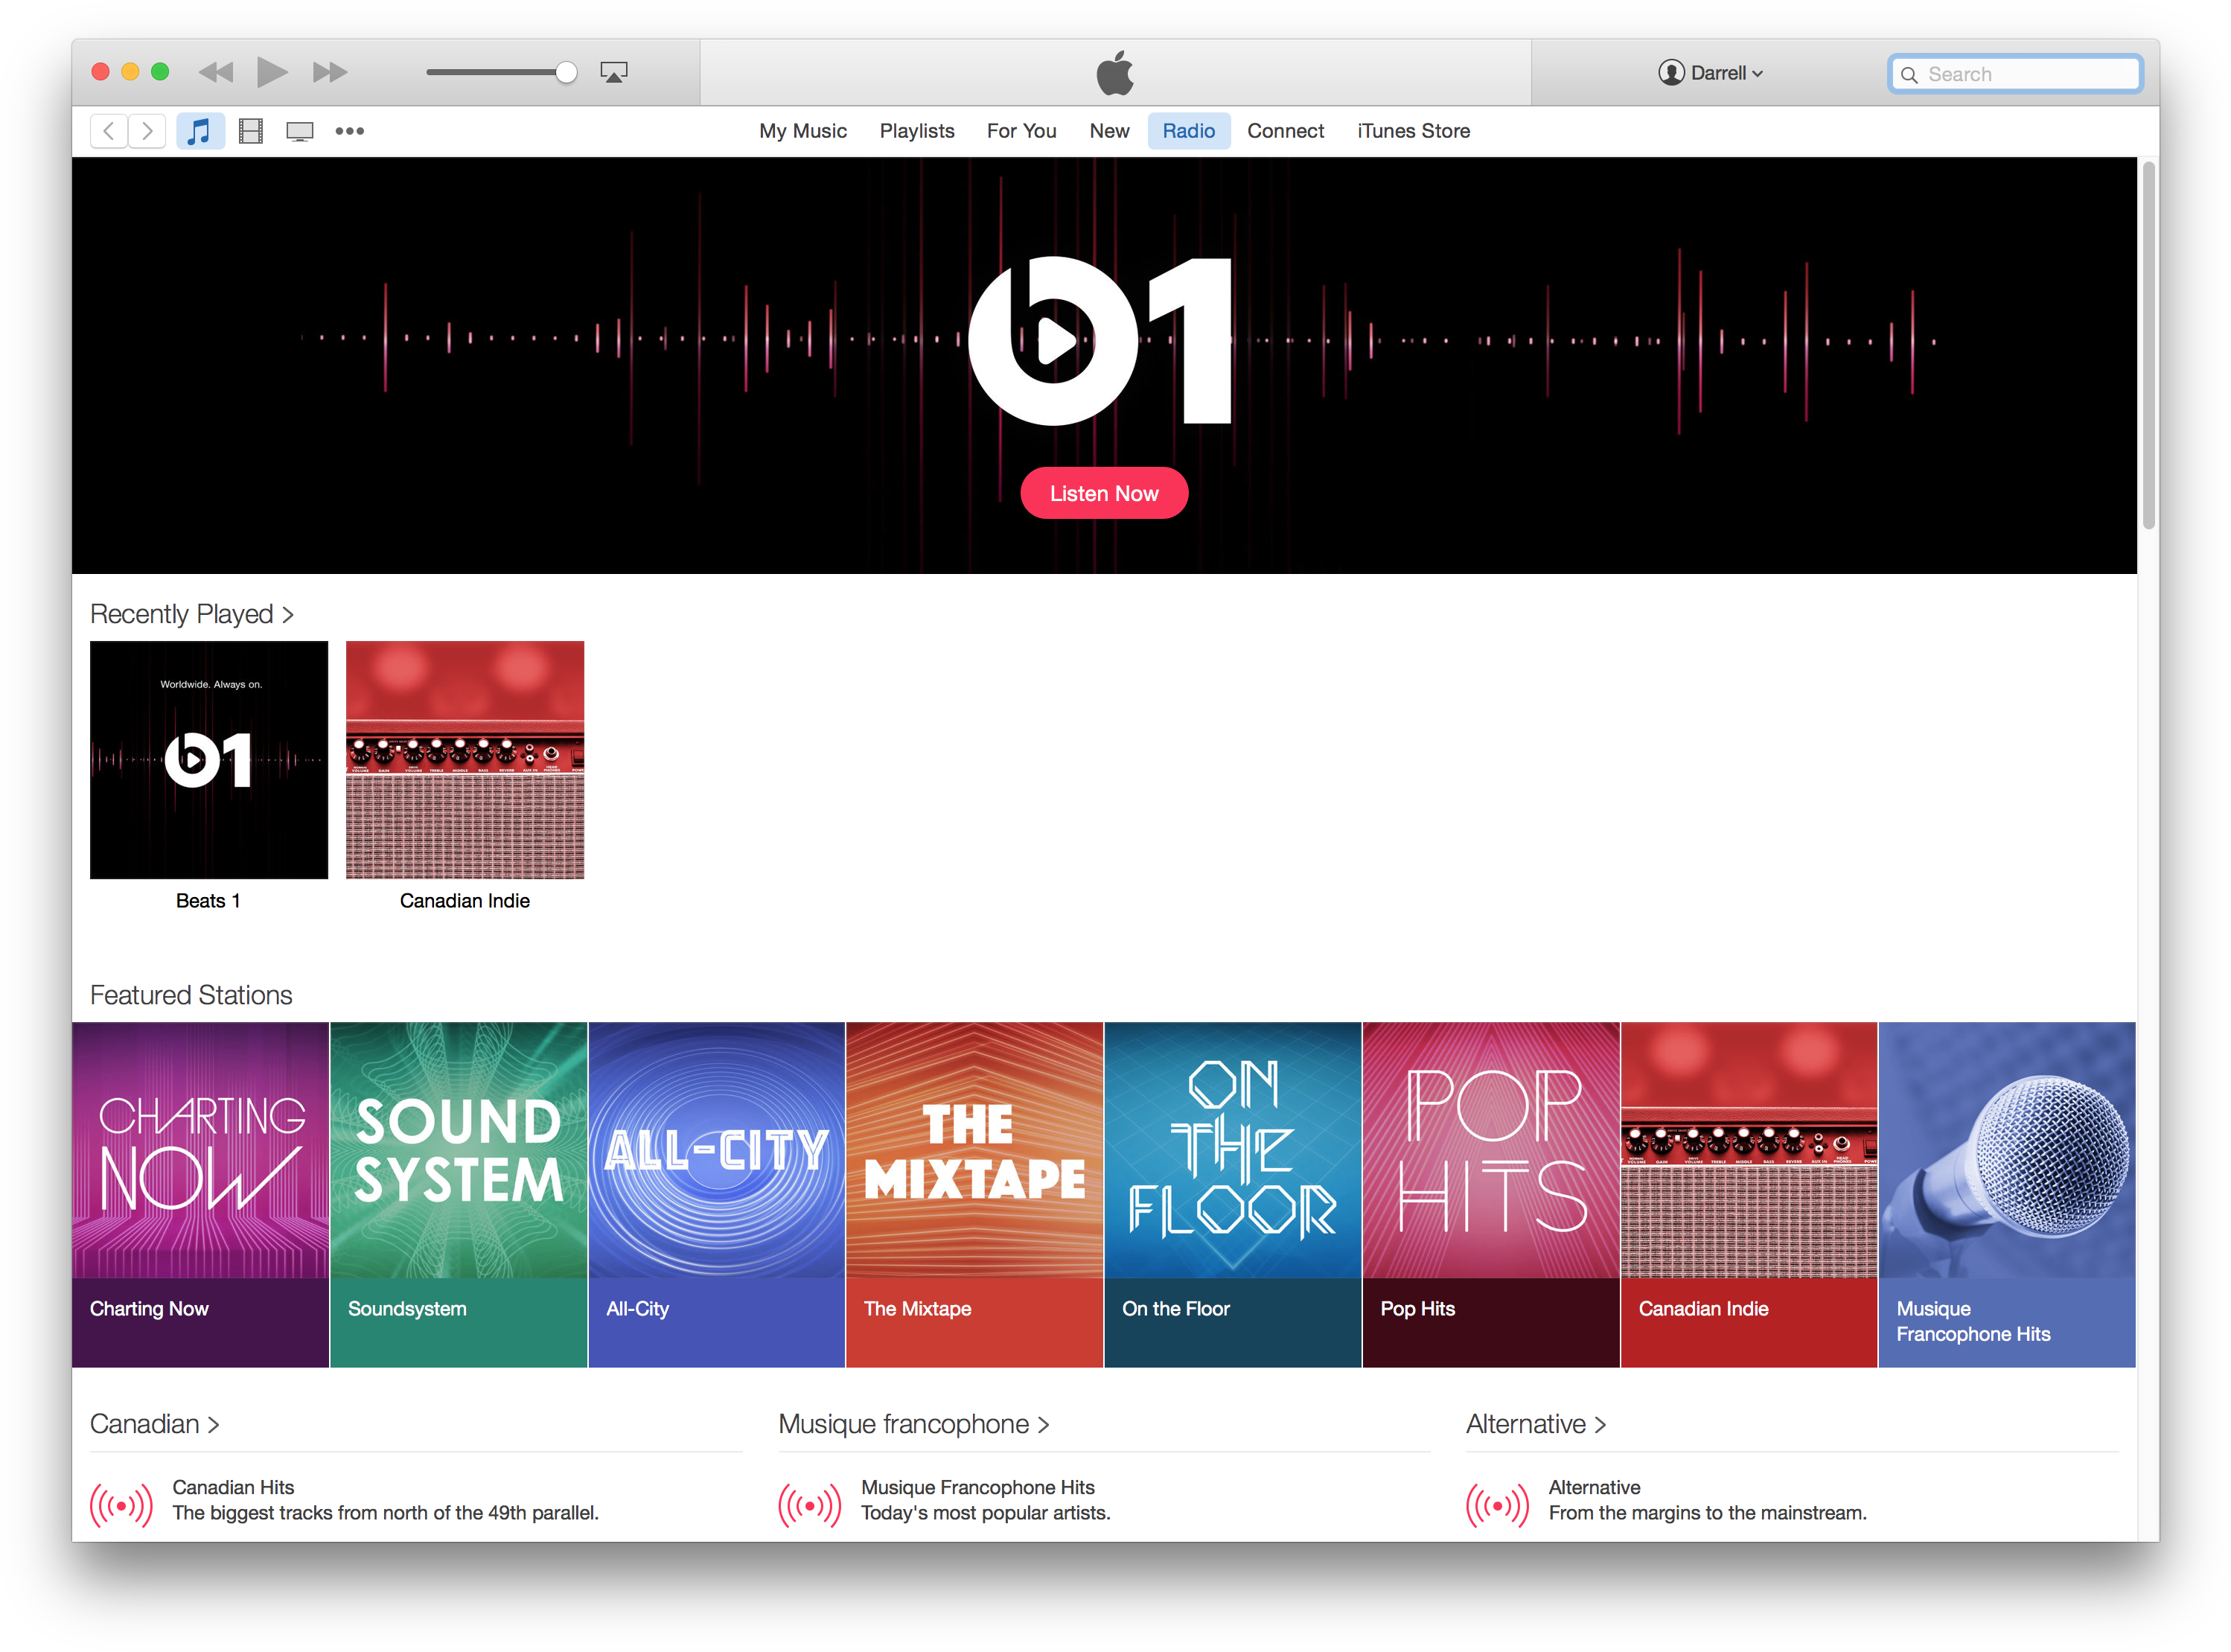
Task: Click the Beats 1 label text
Action: pos(208,901)
